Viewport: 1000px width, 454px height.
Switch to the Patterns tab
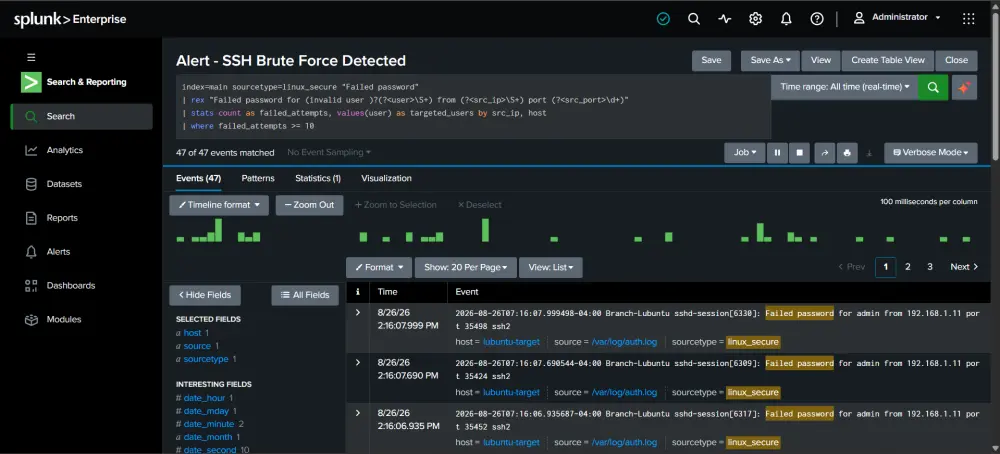click(258, 179)
